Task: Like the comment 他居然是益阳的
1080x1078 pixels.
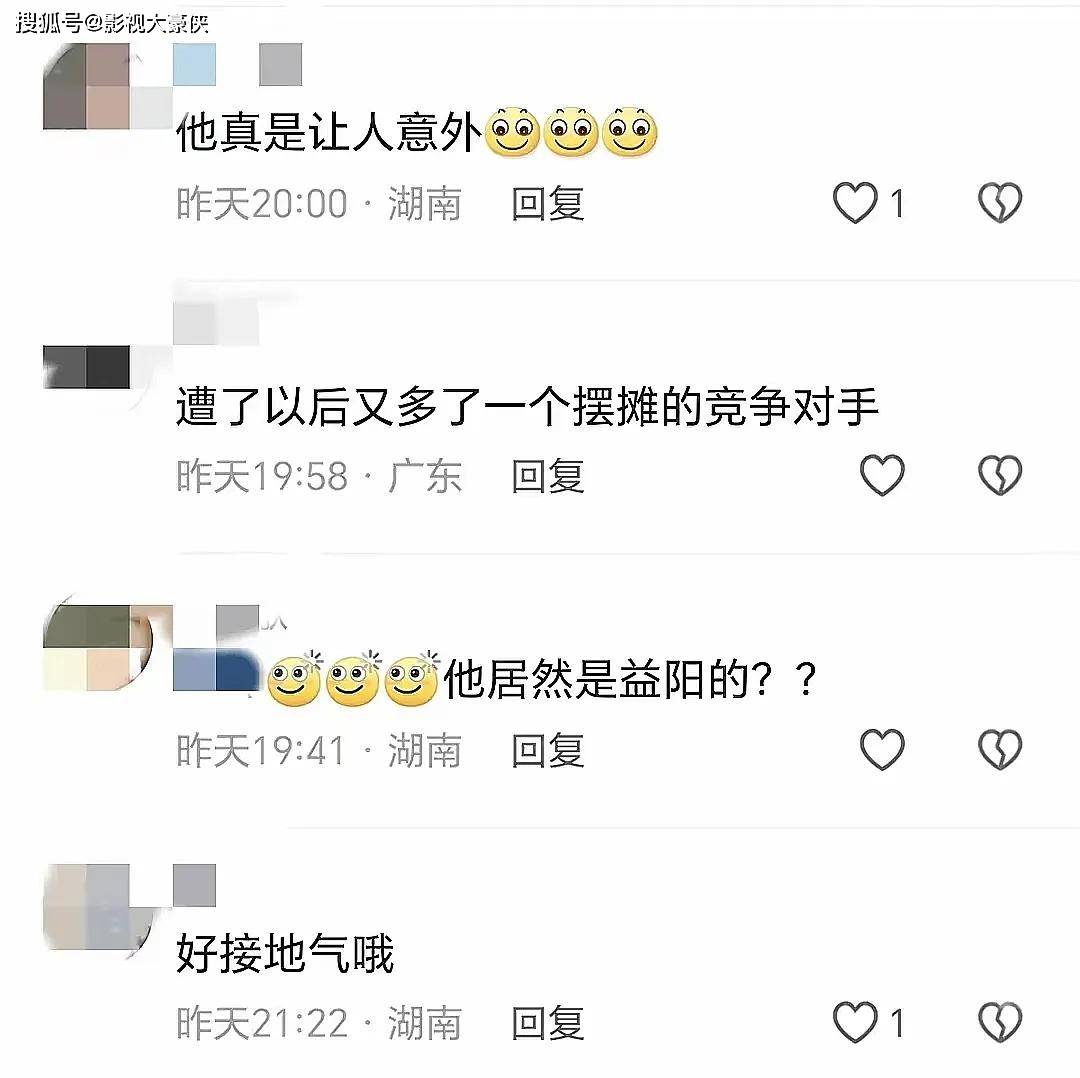Action: pos(882,749)
